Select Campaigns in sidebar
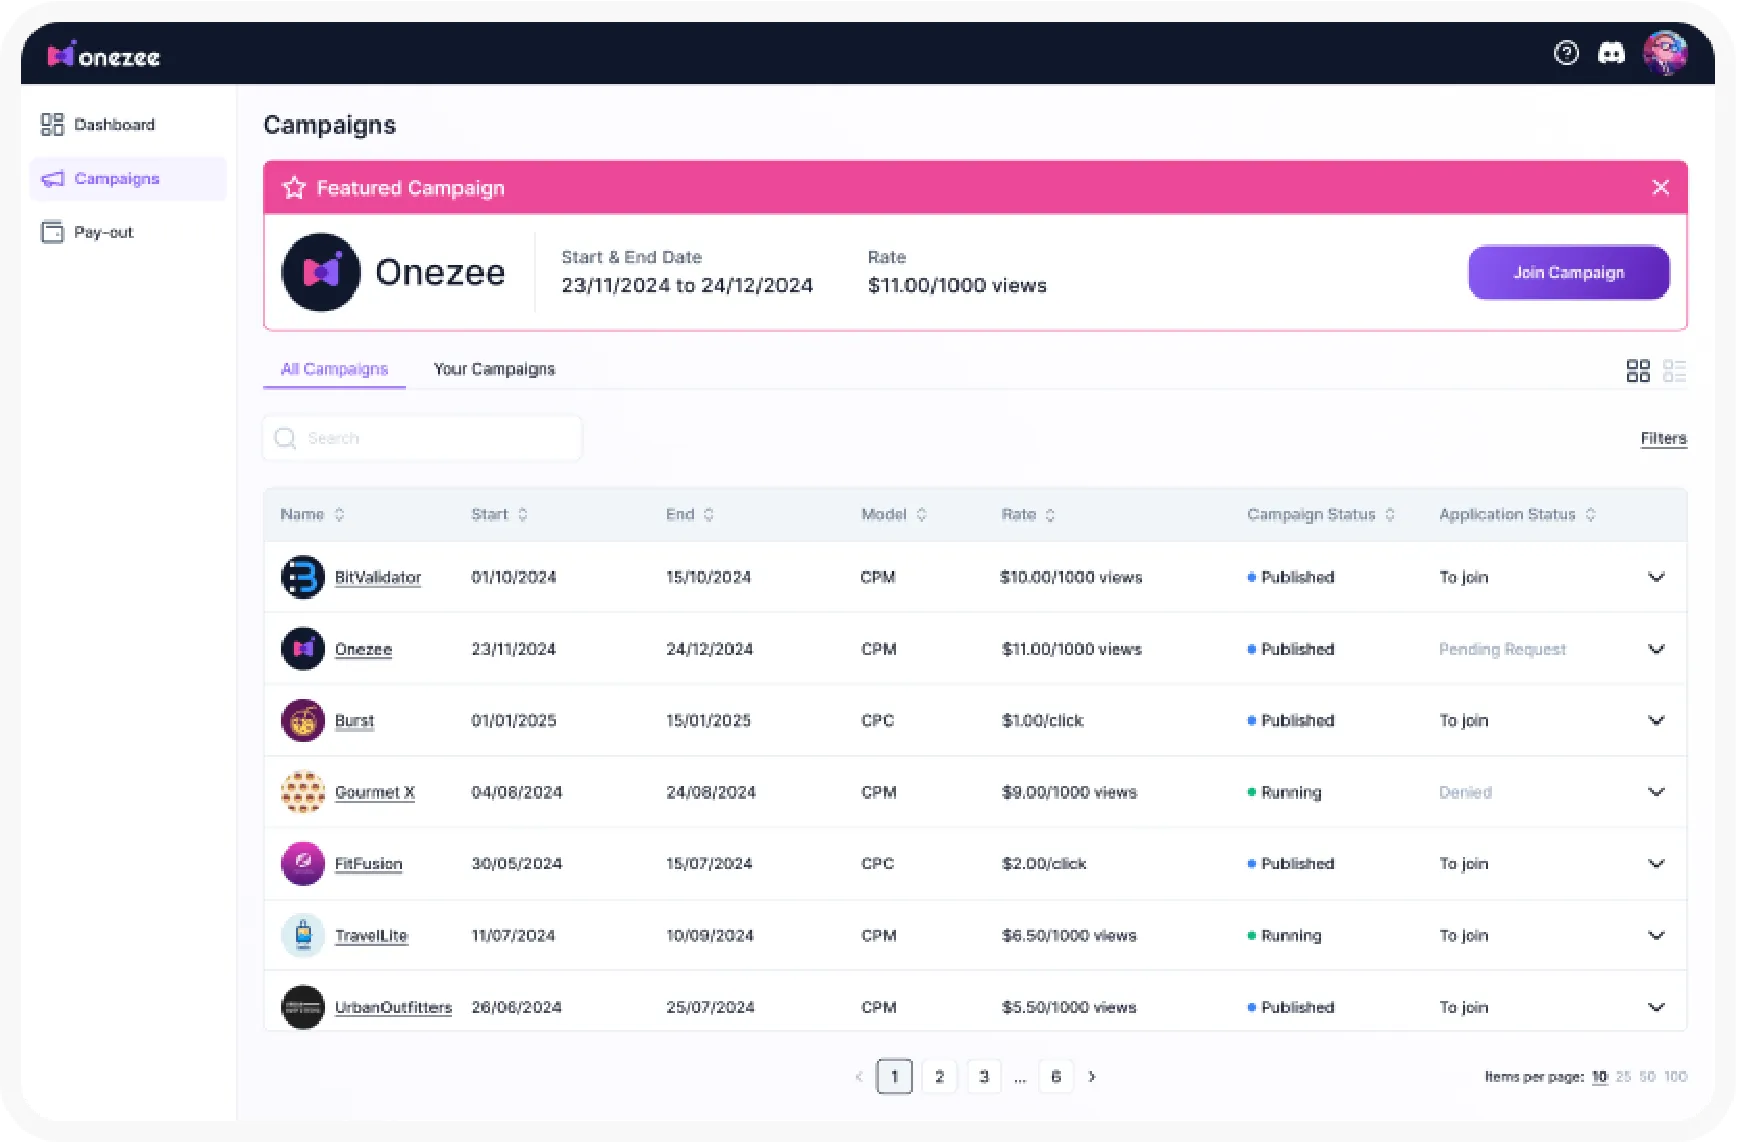This screenshot has height=1143, width=1737. point(128,178)
